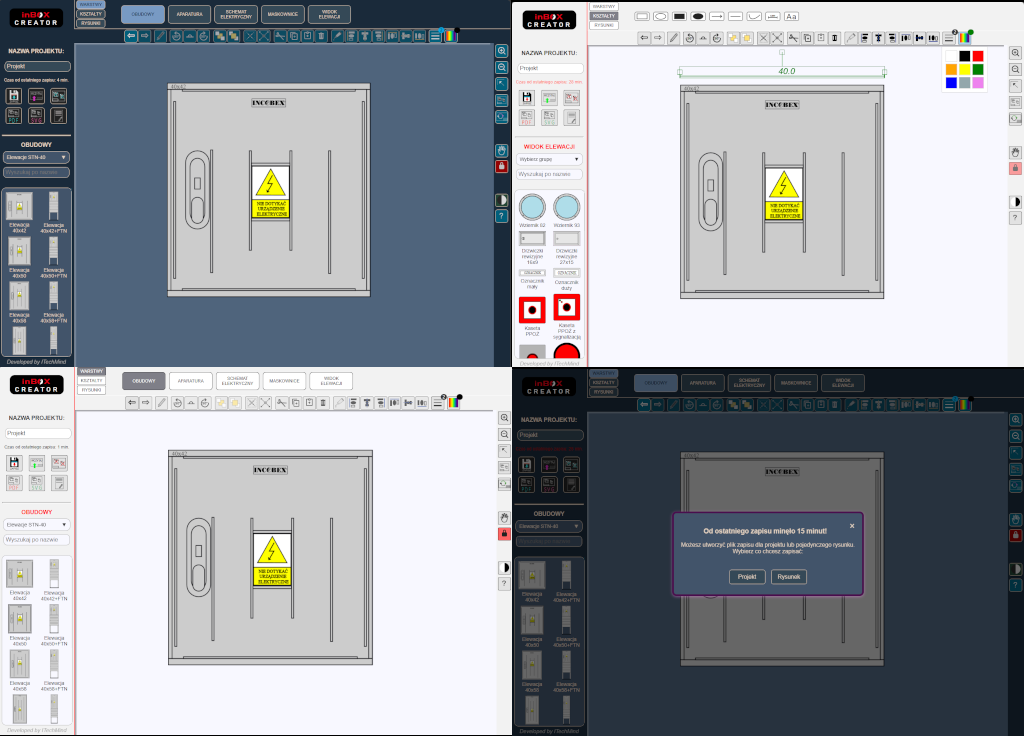The image size is (1024, 736).
Task: Click SVG export icon in light OBUDOWY window
Action: tap(37, 483)
